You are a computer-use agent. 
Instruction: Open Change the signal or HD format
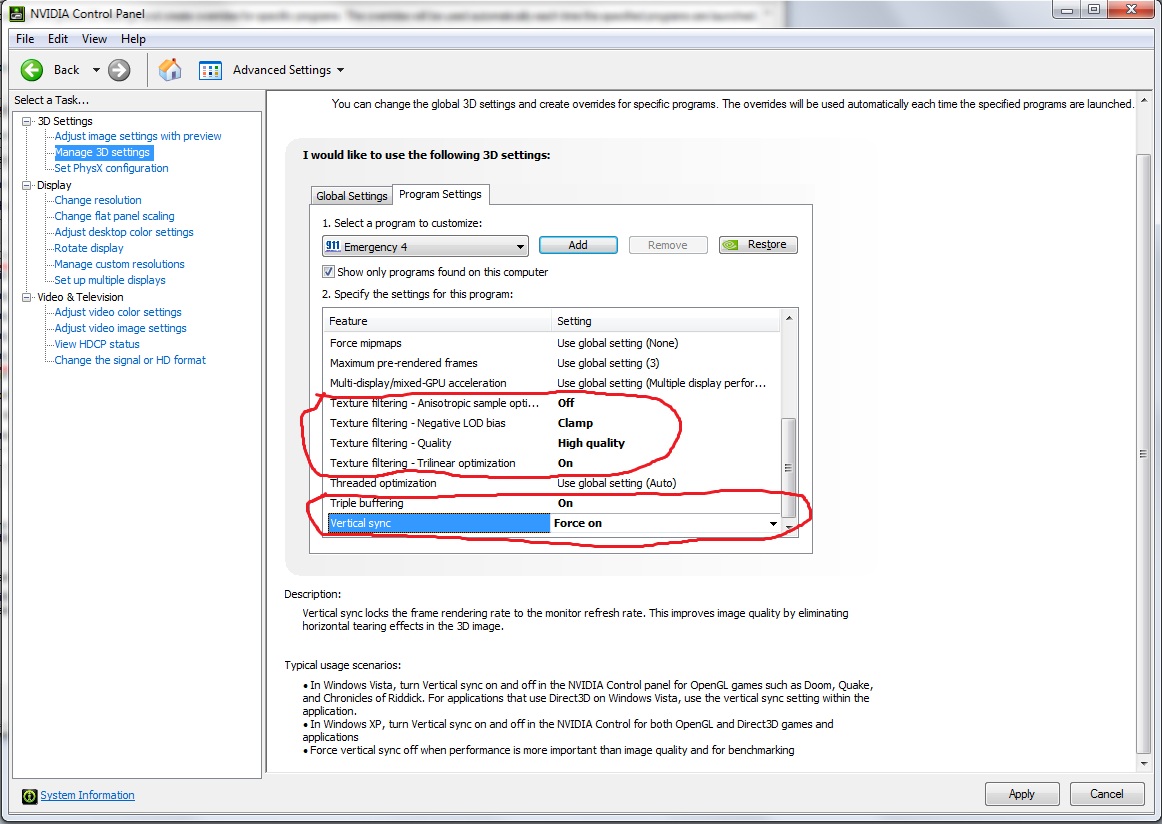click(130, 360)
